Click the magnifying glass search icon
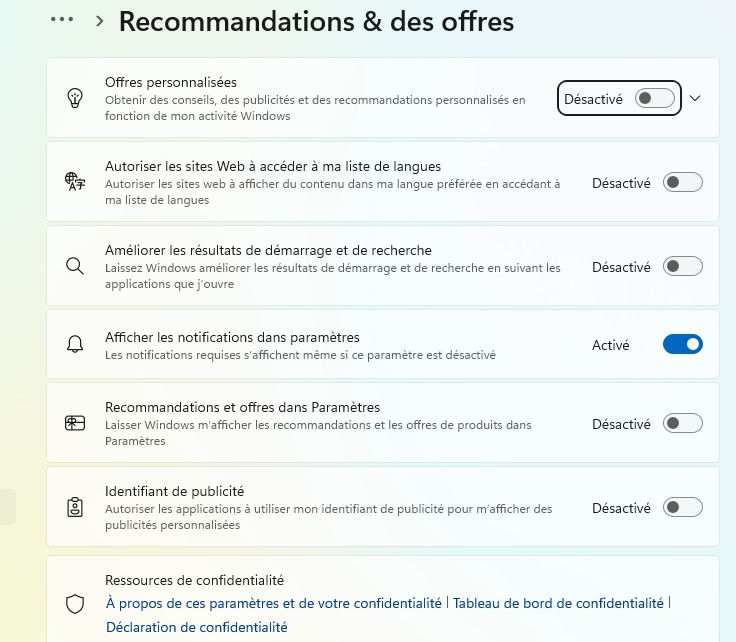 click(x=75, y=266)
